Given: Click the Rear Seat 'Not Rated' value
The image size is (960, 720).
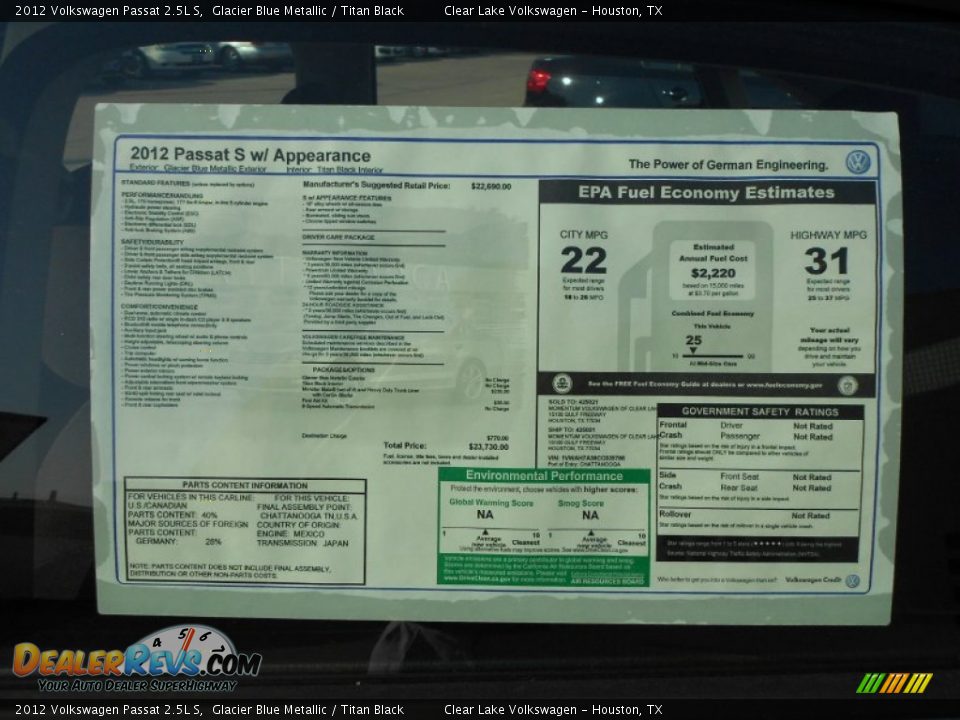Looking at the screenshot, I should (x=812, y=488).
